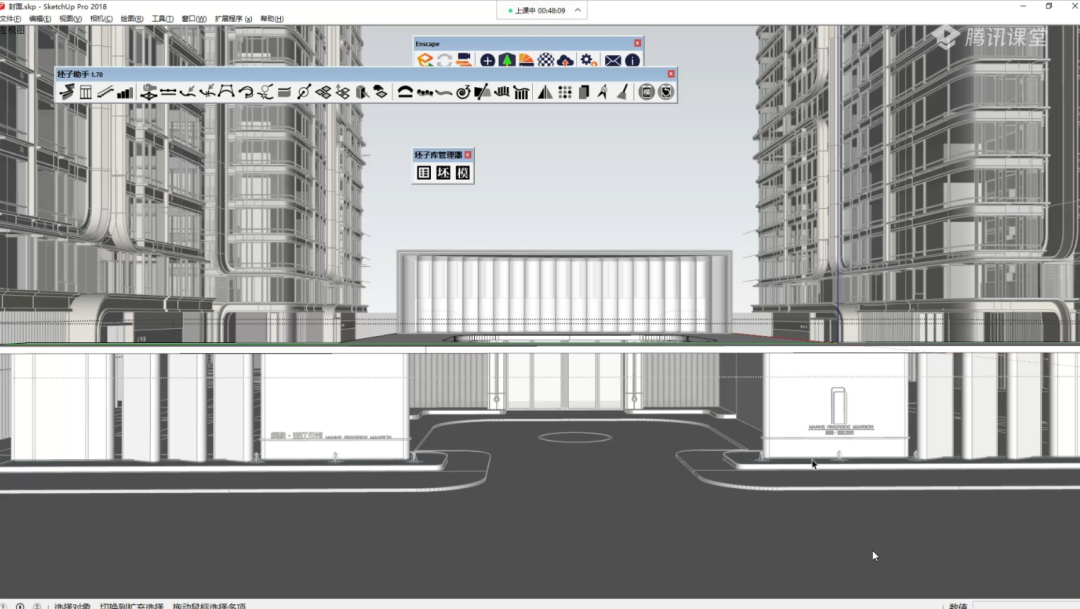Click the ascending bars step icon
The image size is (1080, 609).
(124, 92)
